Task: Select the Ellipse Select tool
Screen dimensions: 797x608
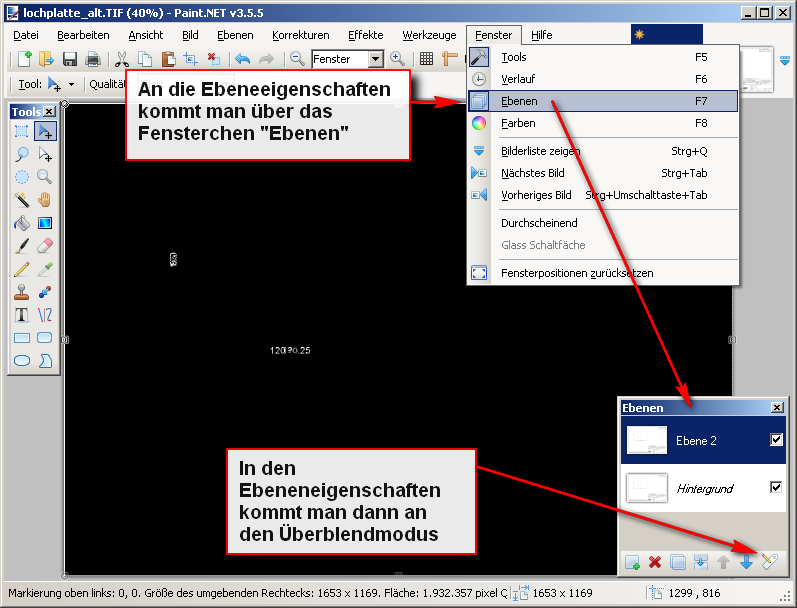Action: (x=21, y=177)
